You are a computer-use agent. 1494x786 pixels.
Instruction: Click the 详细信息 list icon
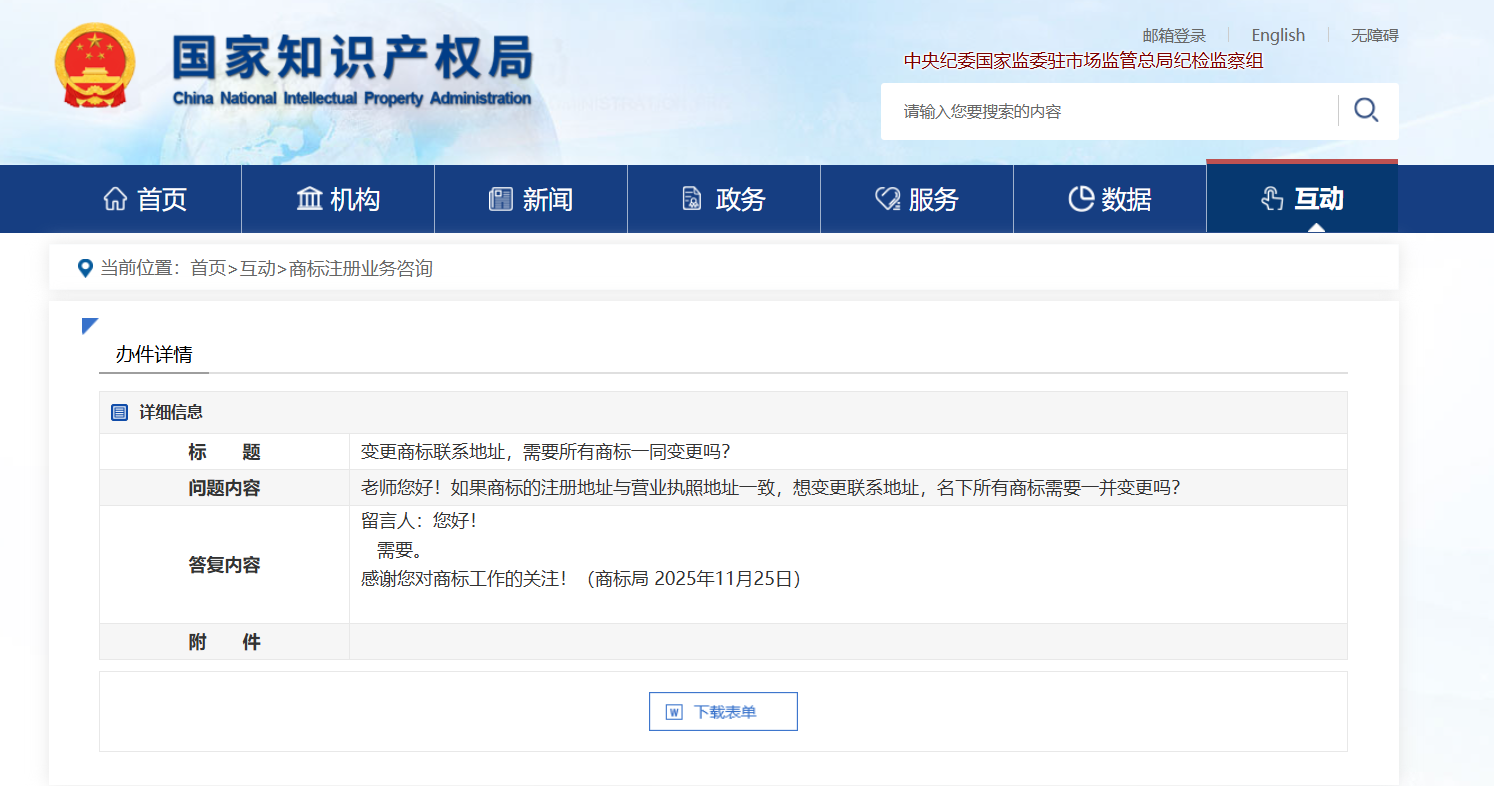coord(119,412)
